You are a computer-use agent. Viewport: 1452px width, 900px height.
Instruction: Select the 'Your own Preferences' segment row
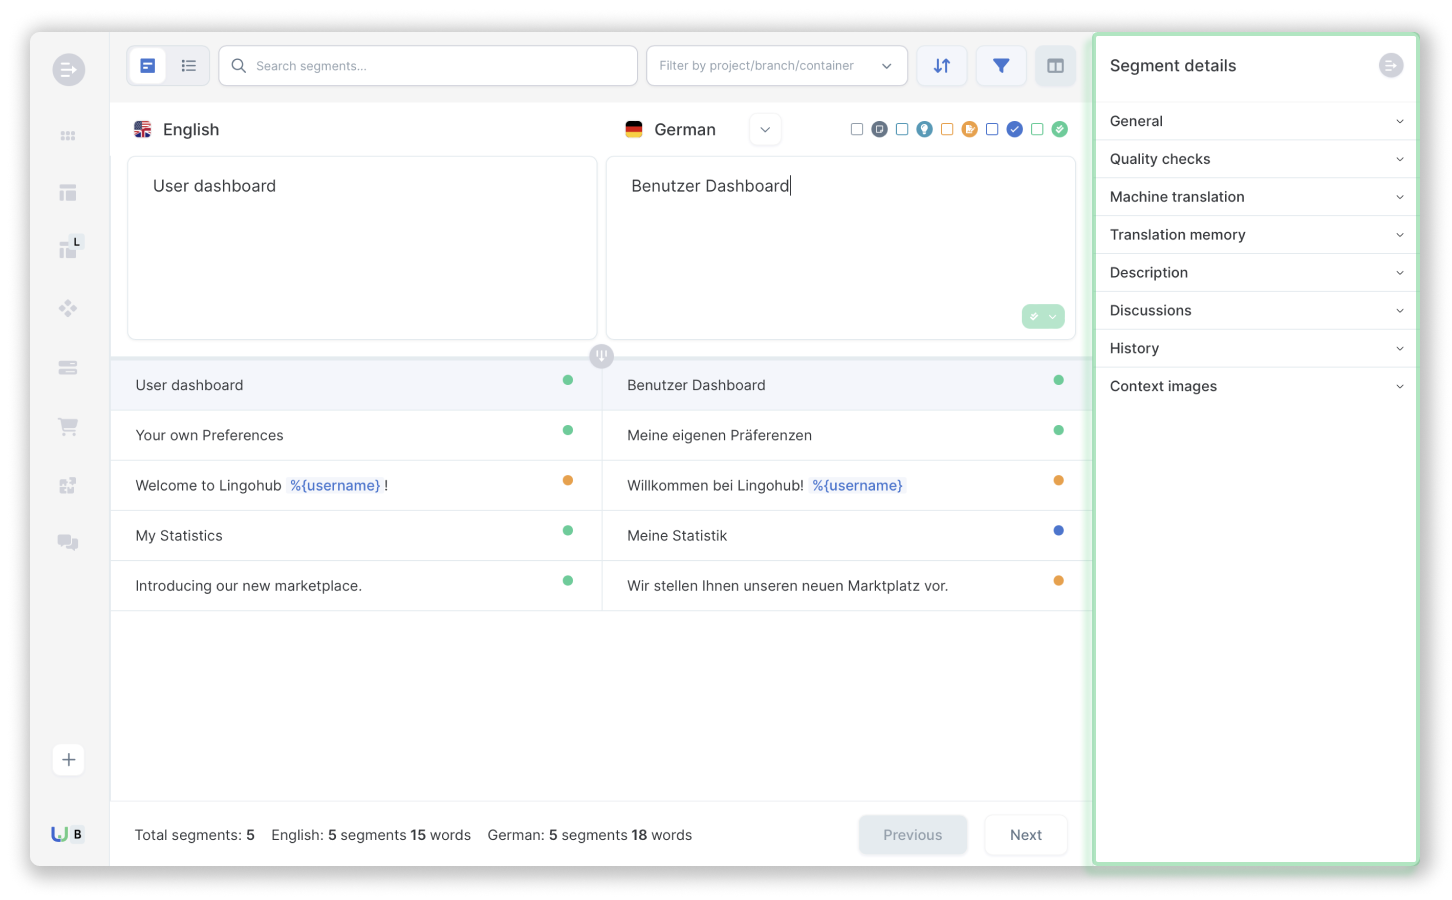(356, 436)
